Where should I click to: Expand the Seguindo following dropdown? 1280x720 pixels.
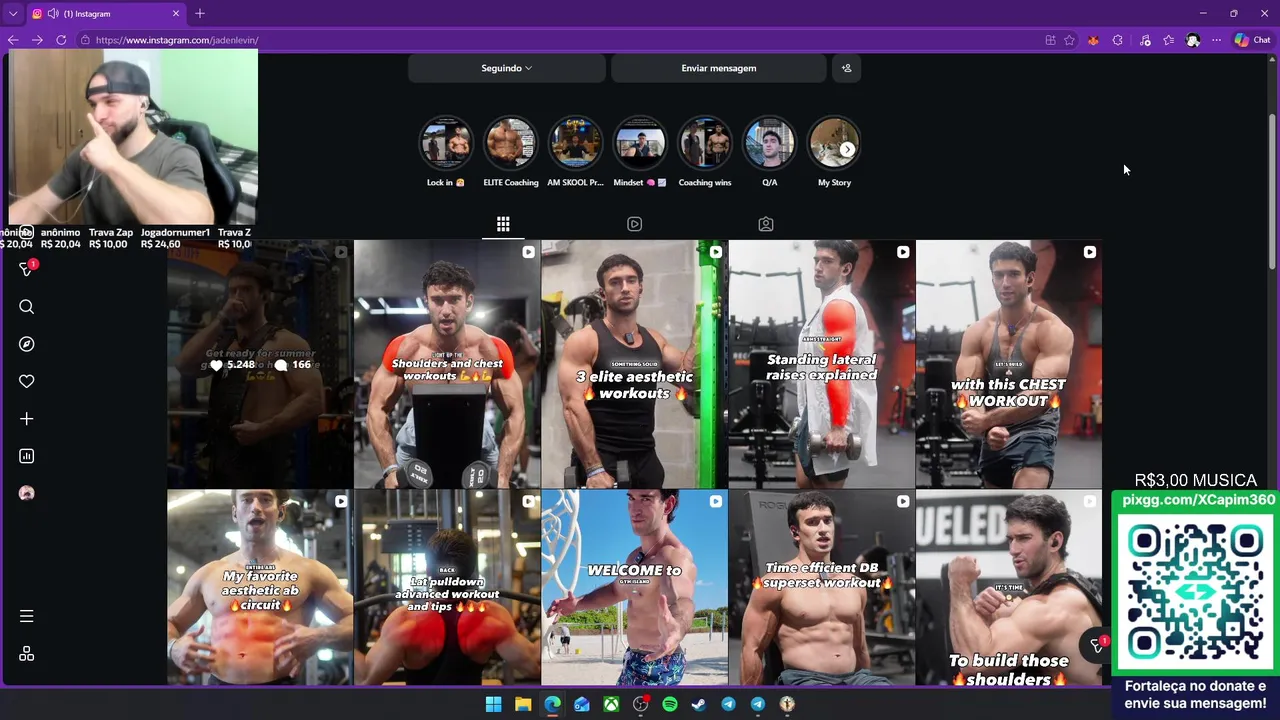[x=506, y=68]
